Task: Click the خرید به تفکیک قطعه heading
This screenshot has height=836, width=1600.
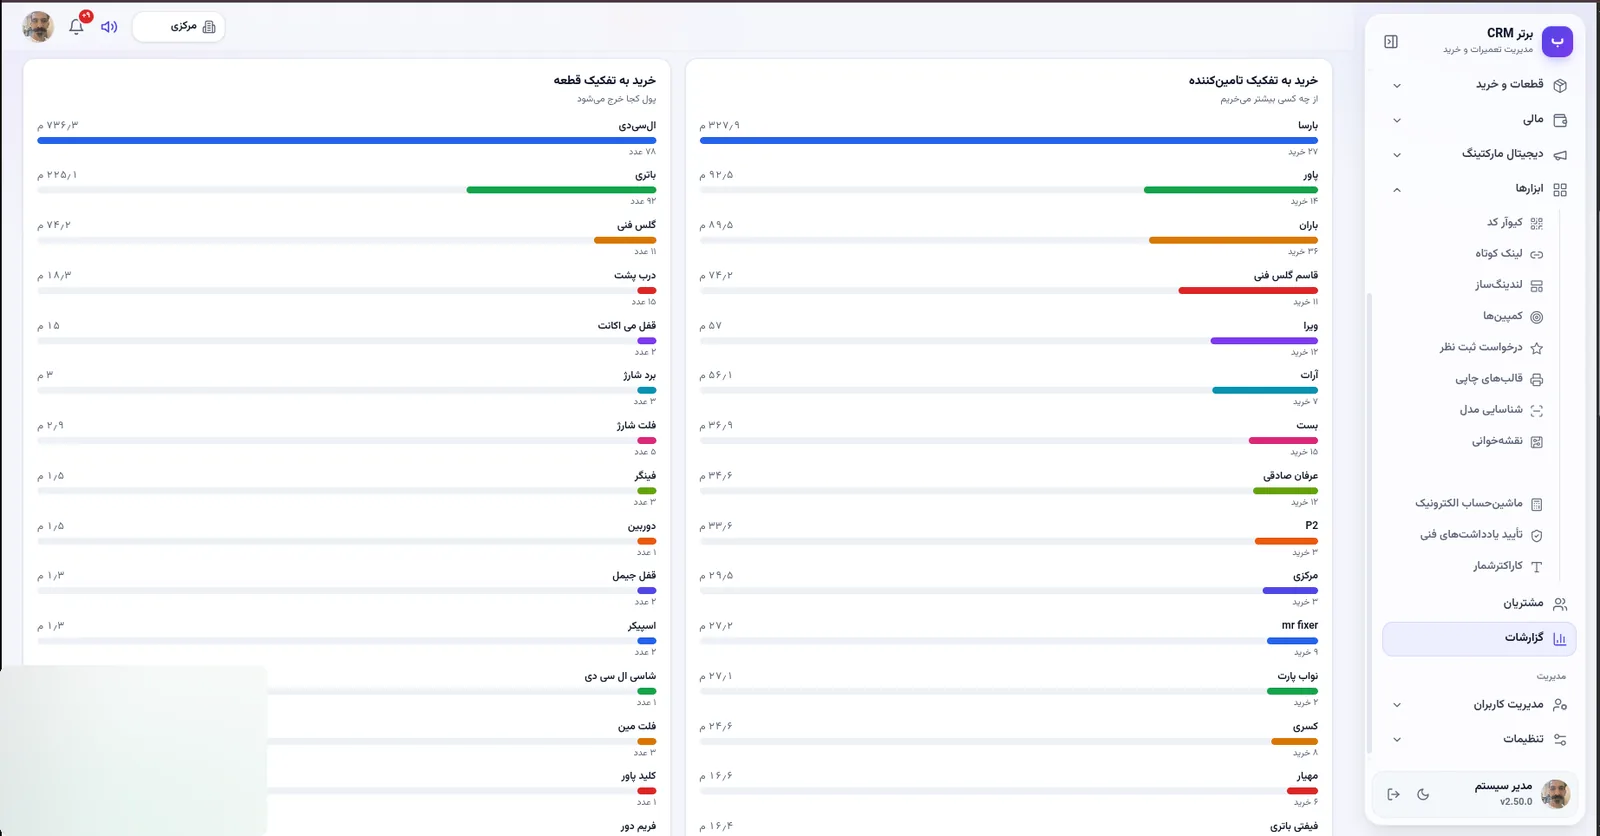Action: click(605, 80)
